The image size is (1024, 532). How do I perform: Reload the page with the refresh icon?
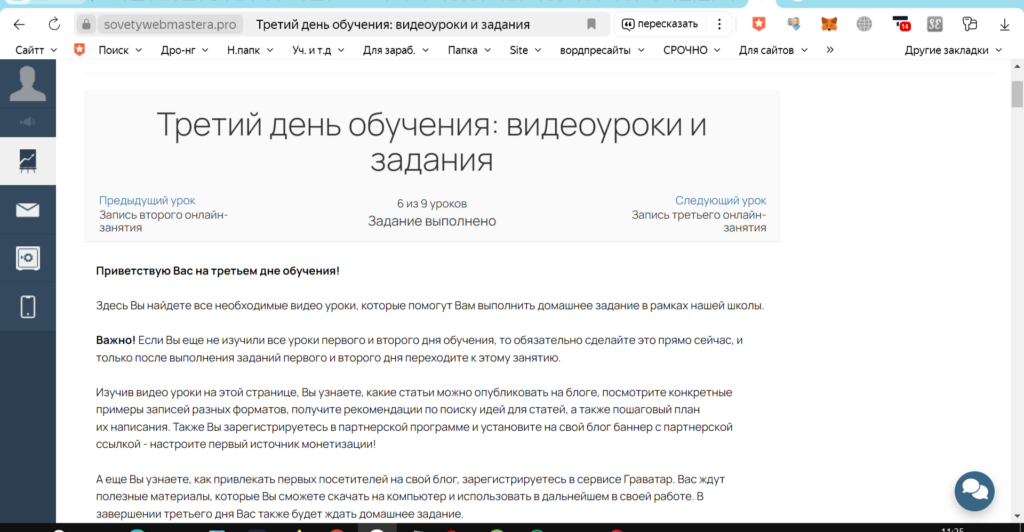[x=54, y=25]
